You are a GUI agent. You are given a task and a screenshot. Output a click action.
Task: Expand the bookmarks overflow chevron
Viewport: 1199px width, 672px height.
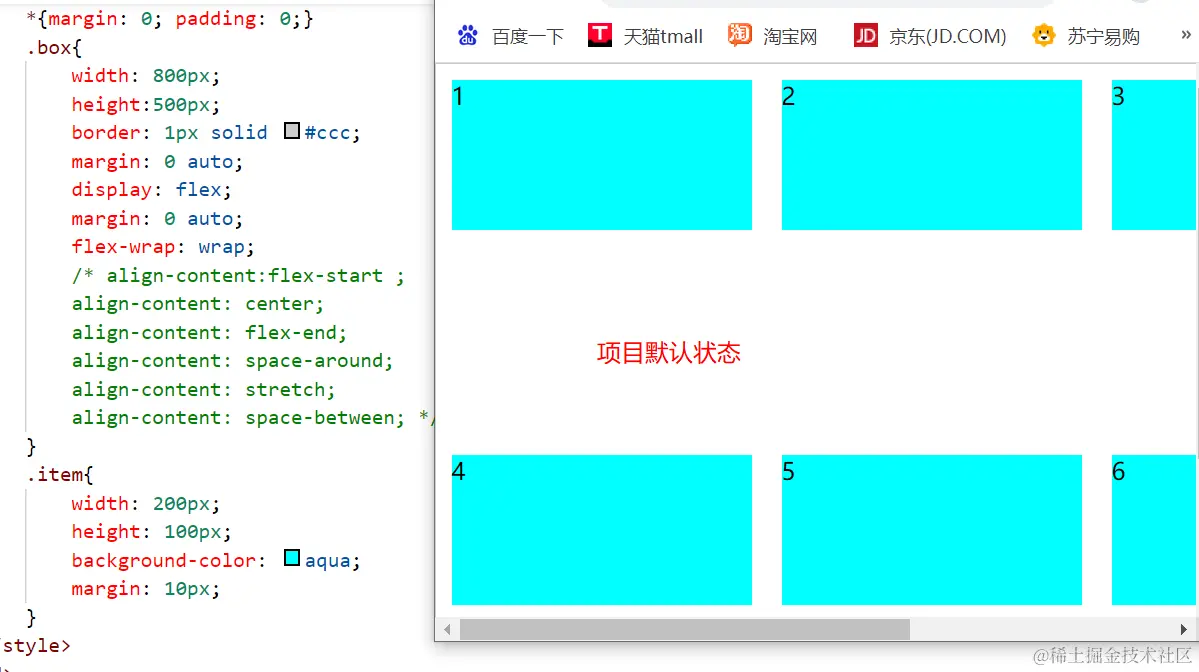[x=1186, y=35]
